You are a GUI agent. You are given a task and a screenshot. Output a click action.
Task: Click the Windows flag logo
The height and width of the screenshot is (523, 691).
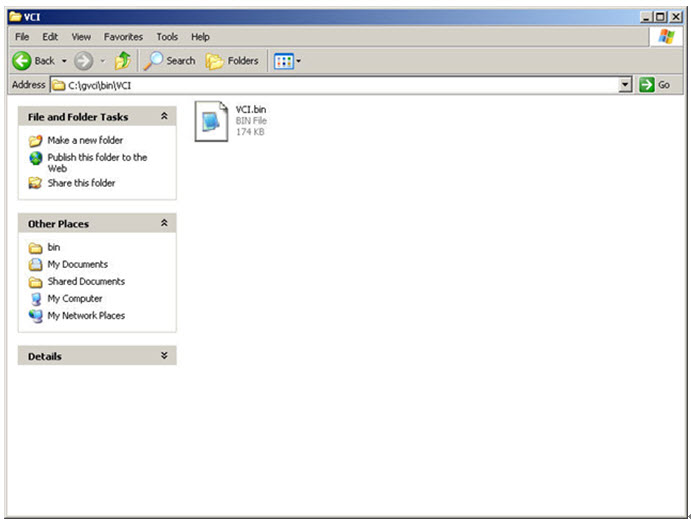666,37
